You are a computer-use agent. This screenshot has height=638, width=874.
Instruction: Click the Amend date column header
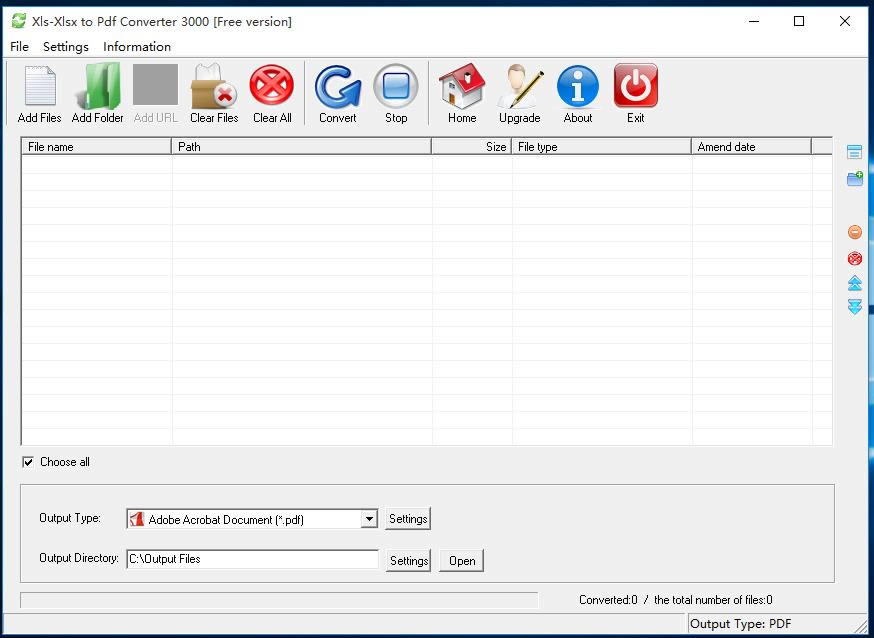(752, 147)
